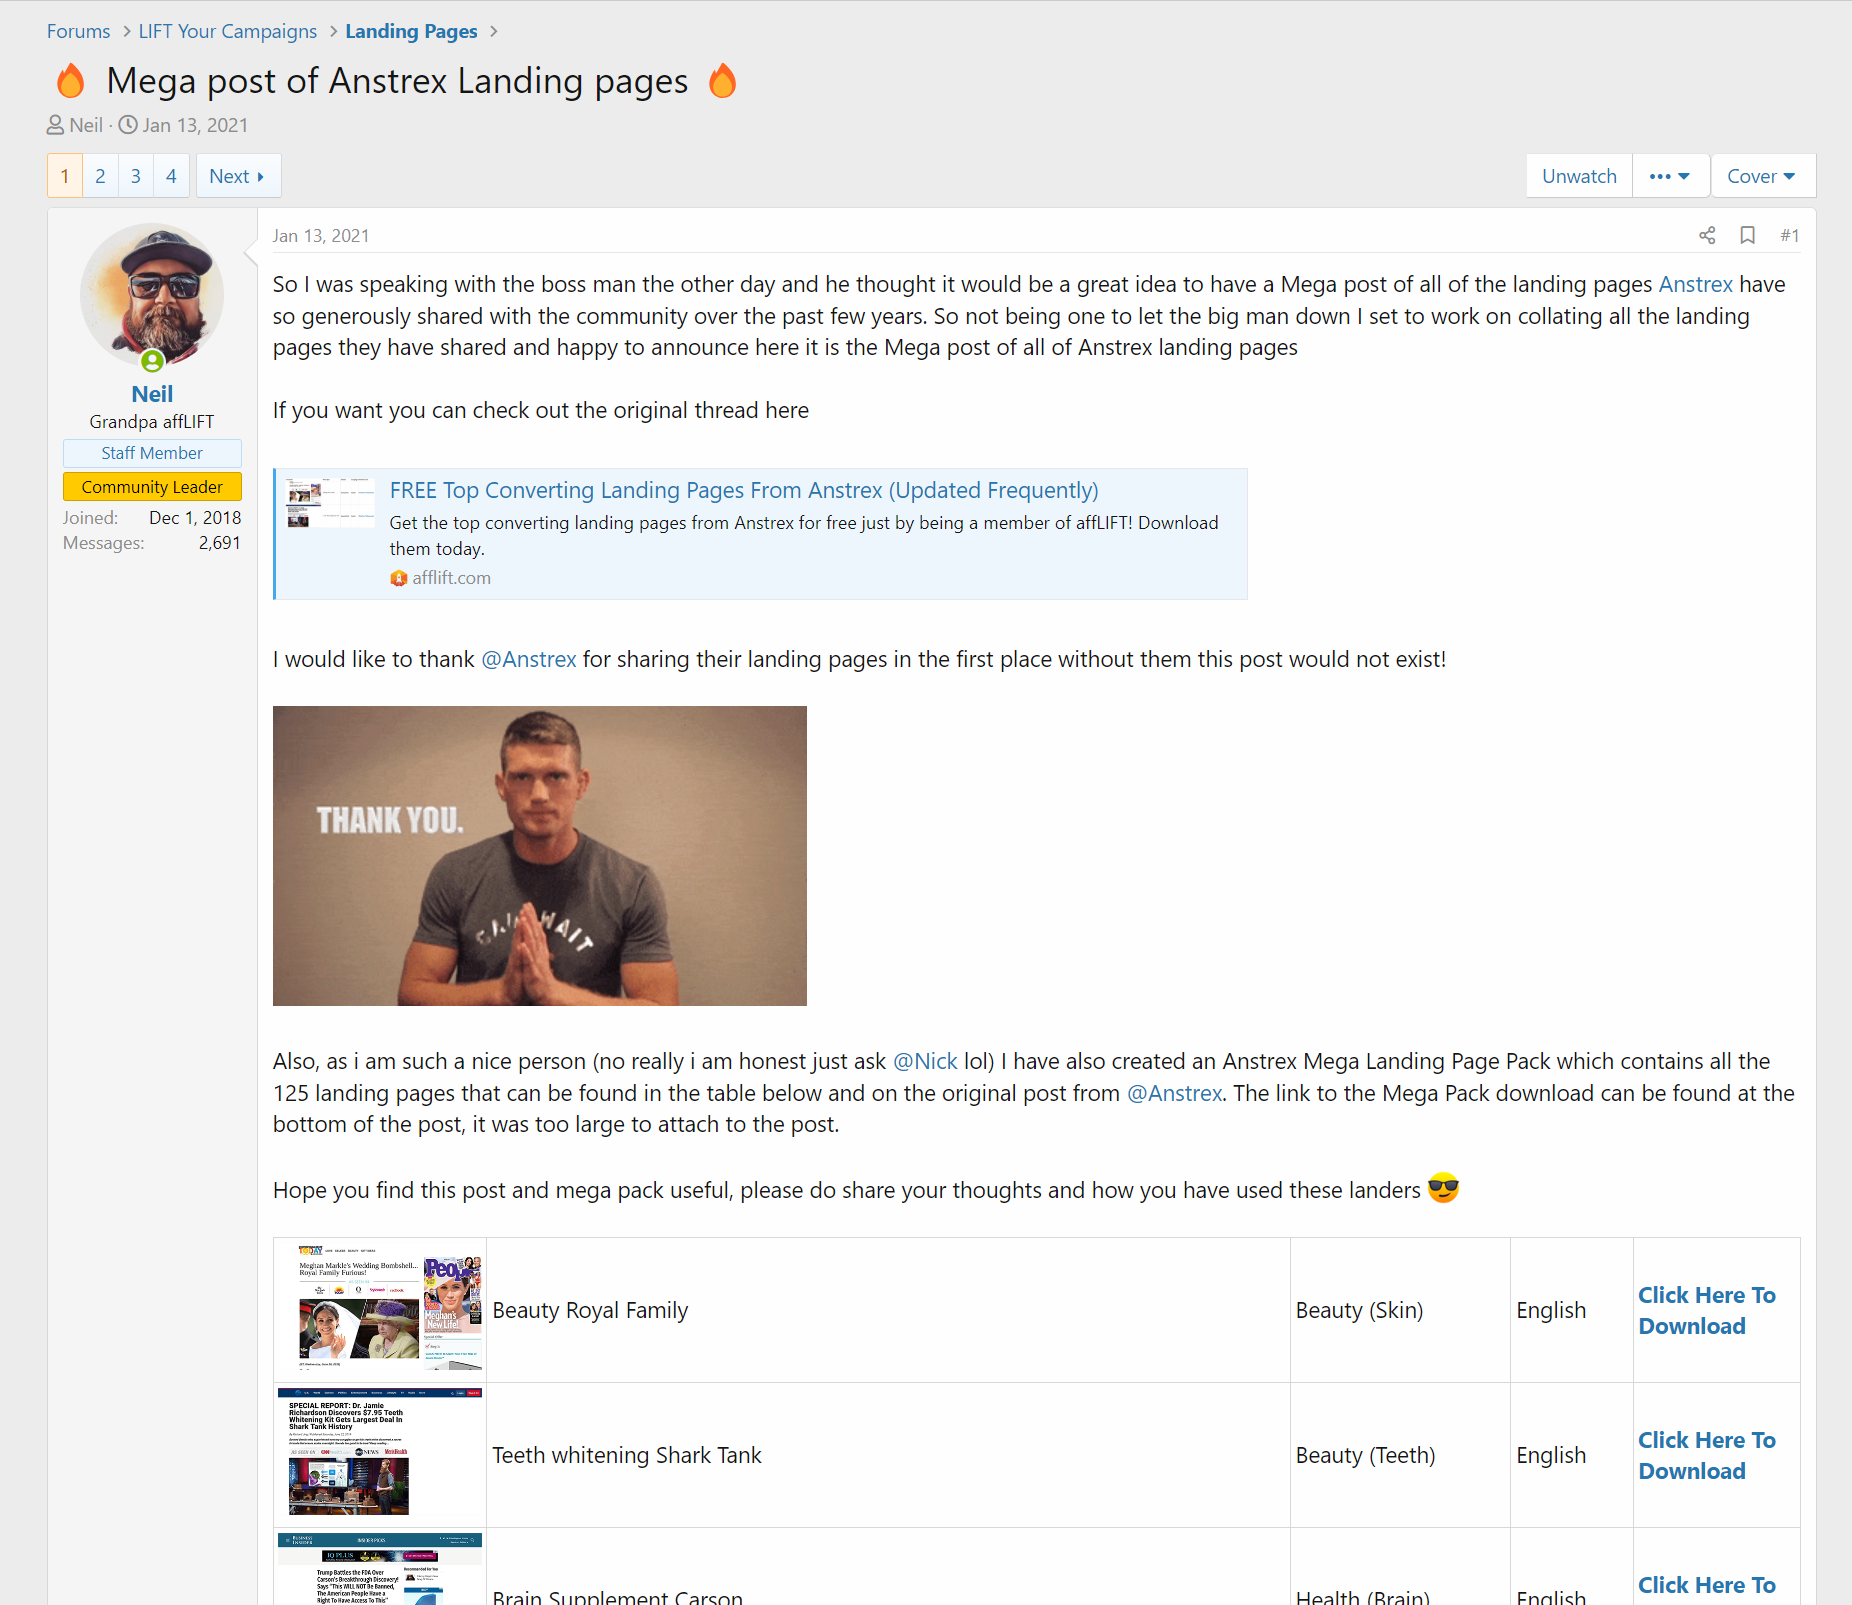Bookmark post #1 with the bookmark icon

(x=1747, y=235)
